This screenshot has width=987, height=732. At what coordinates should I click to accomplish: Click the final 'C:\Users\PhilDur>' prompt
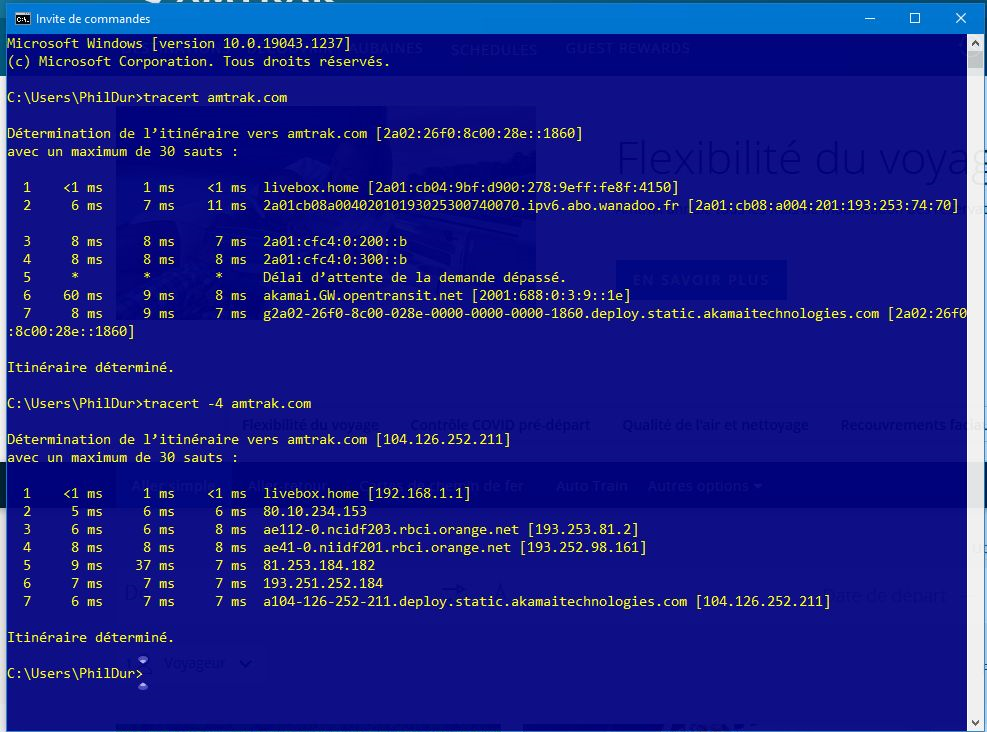[x=75, y=673]
